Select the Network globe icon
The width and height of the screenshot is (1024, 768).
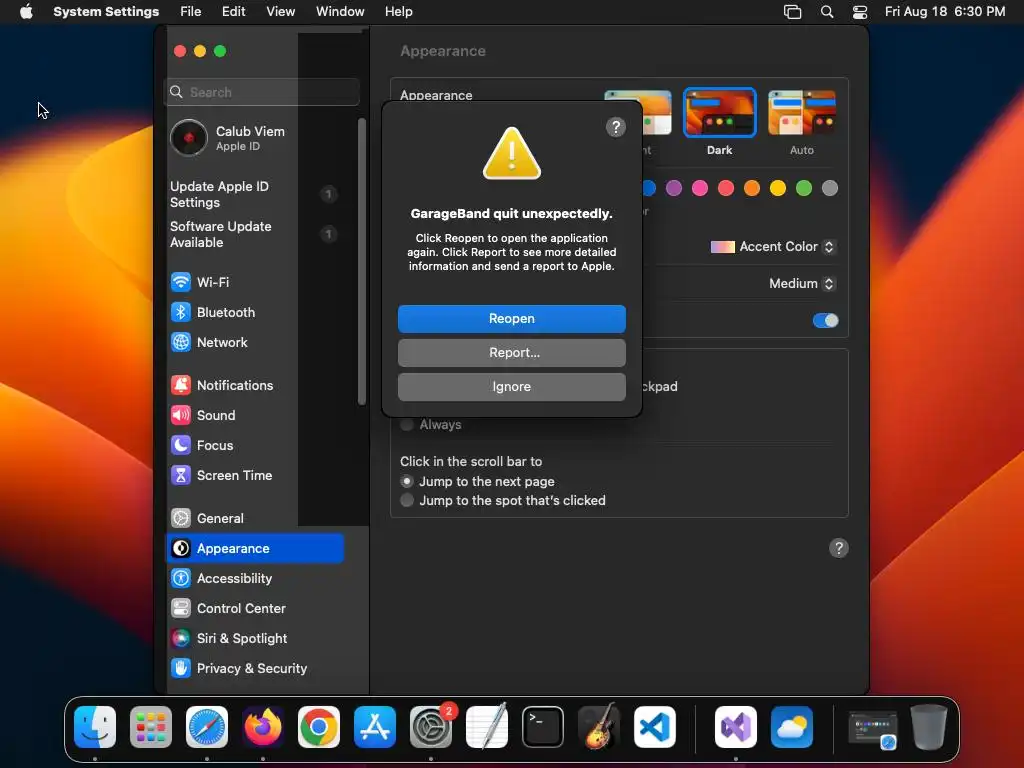click(x=181, y=342)
